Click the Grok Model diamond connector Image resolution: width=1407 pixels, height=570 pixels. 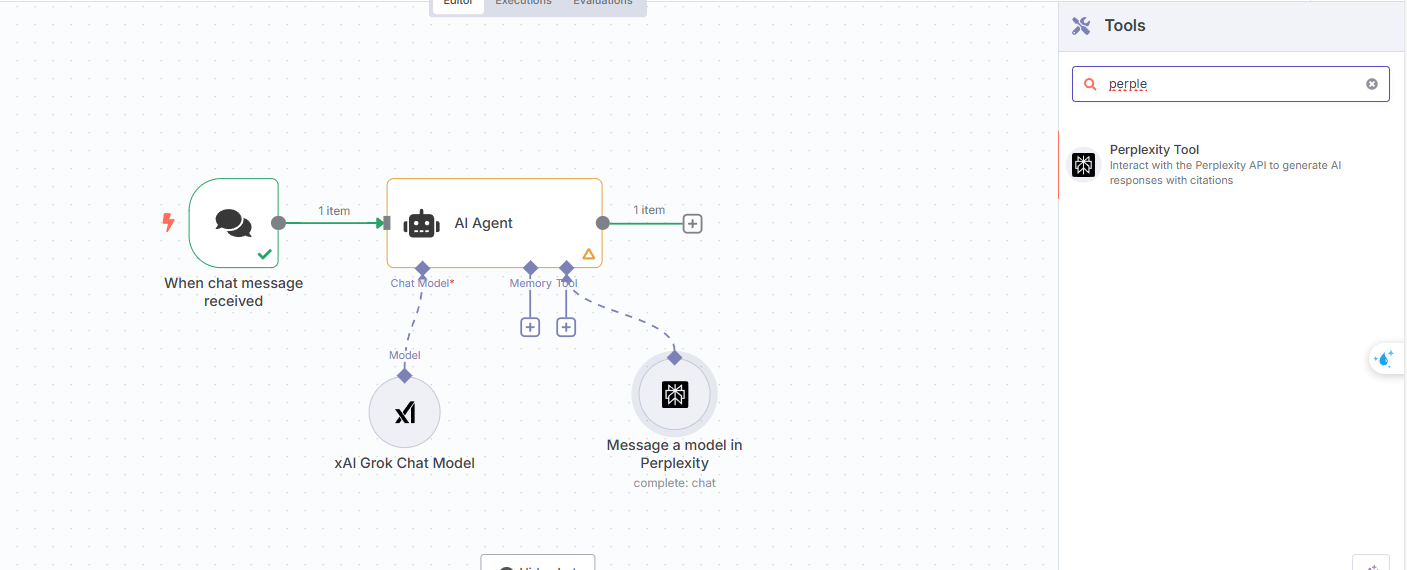pos(404,375)
